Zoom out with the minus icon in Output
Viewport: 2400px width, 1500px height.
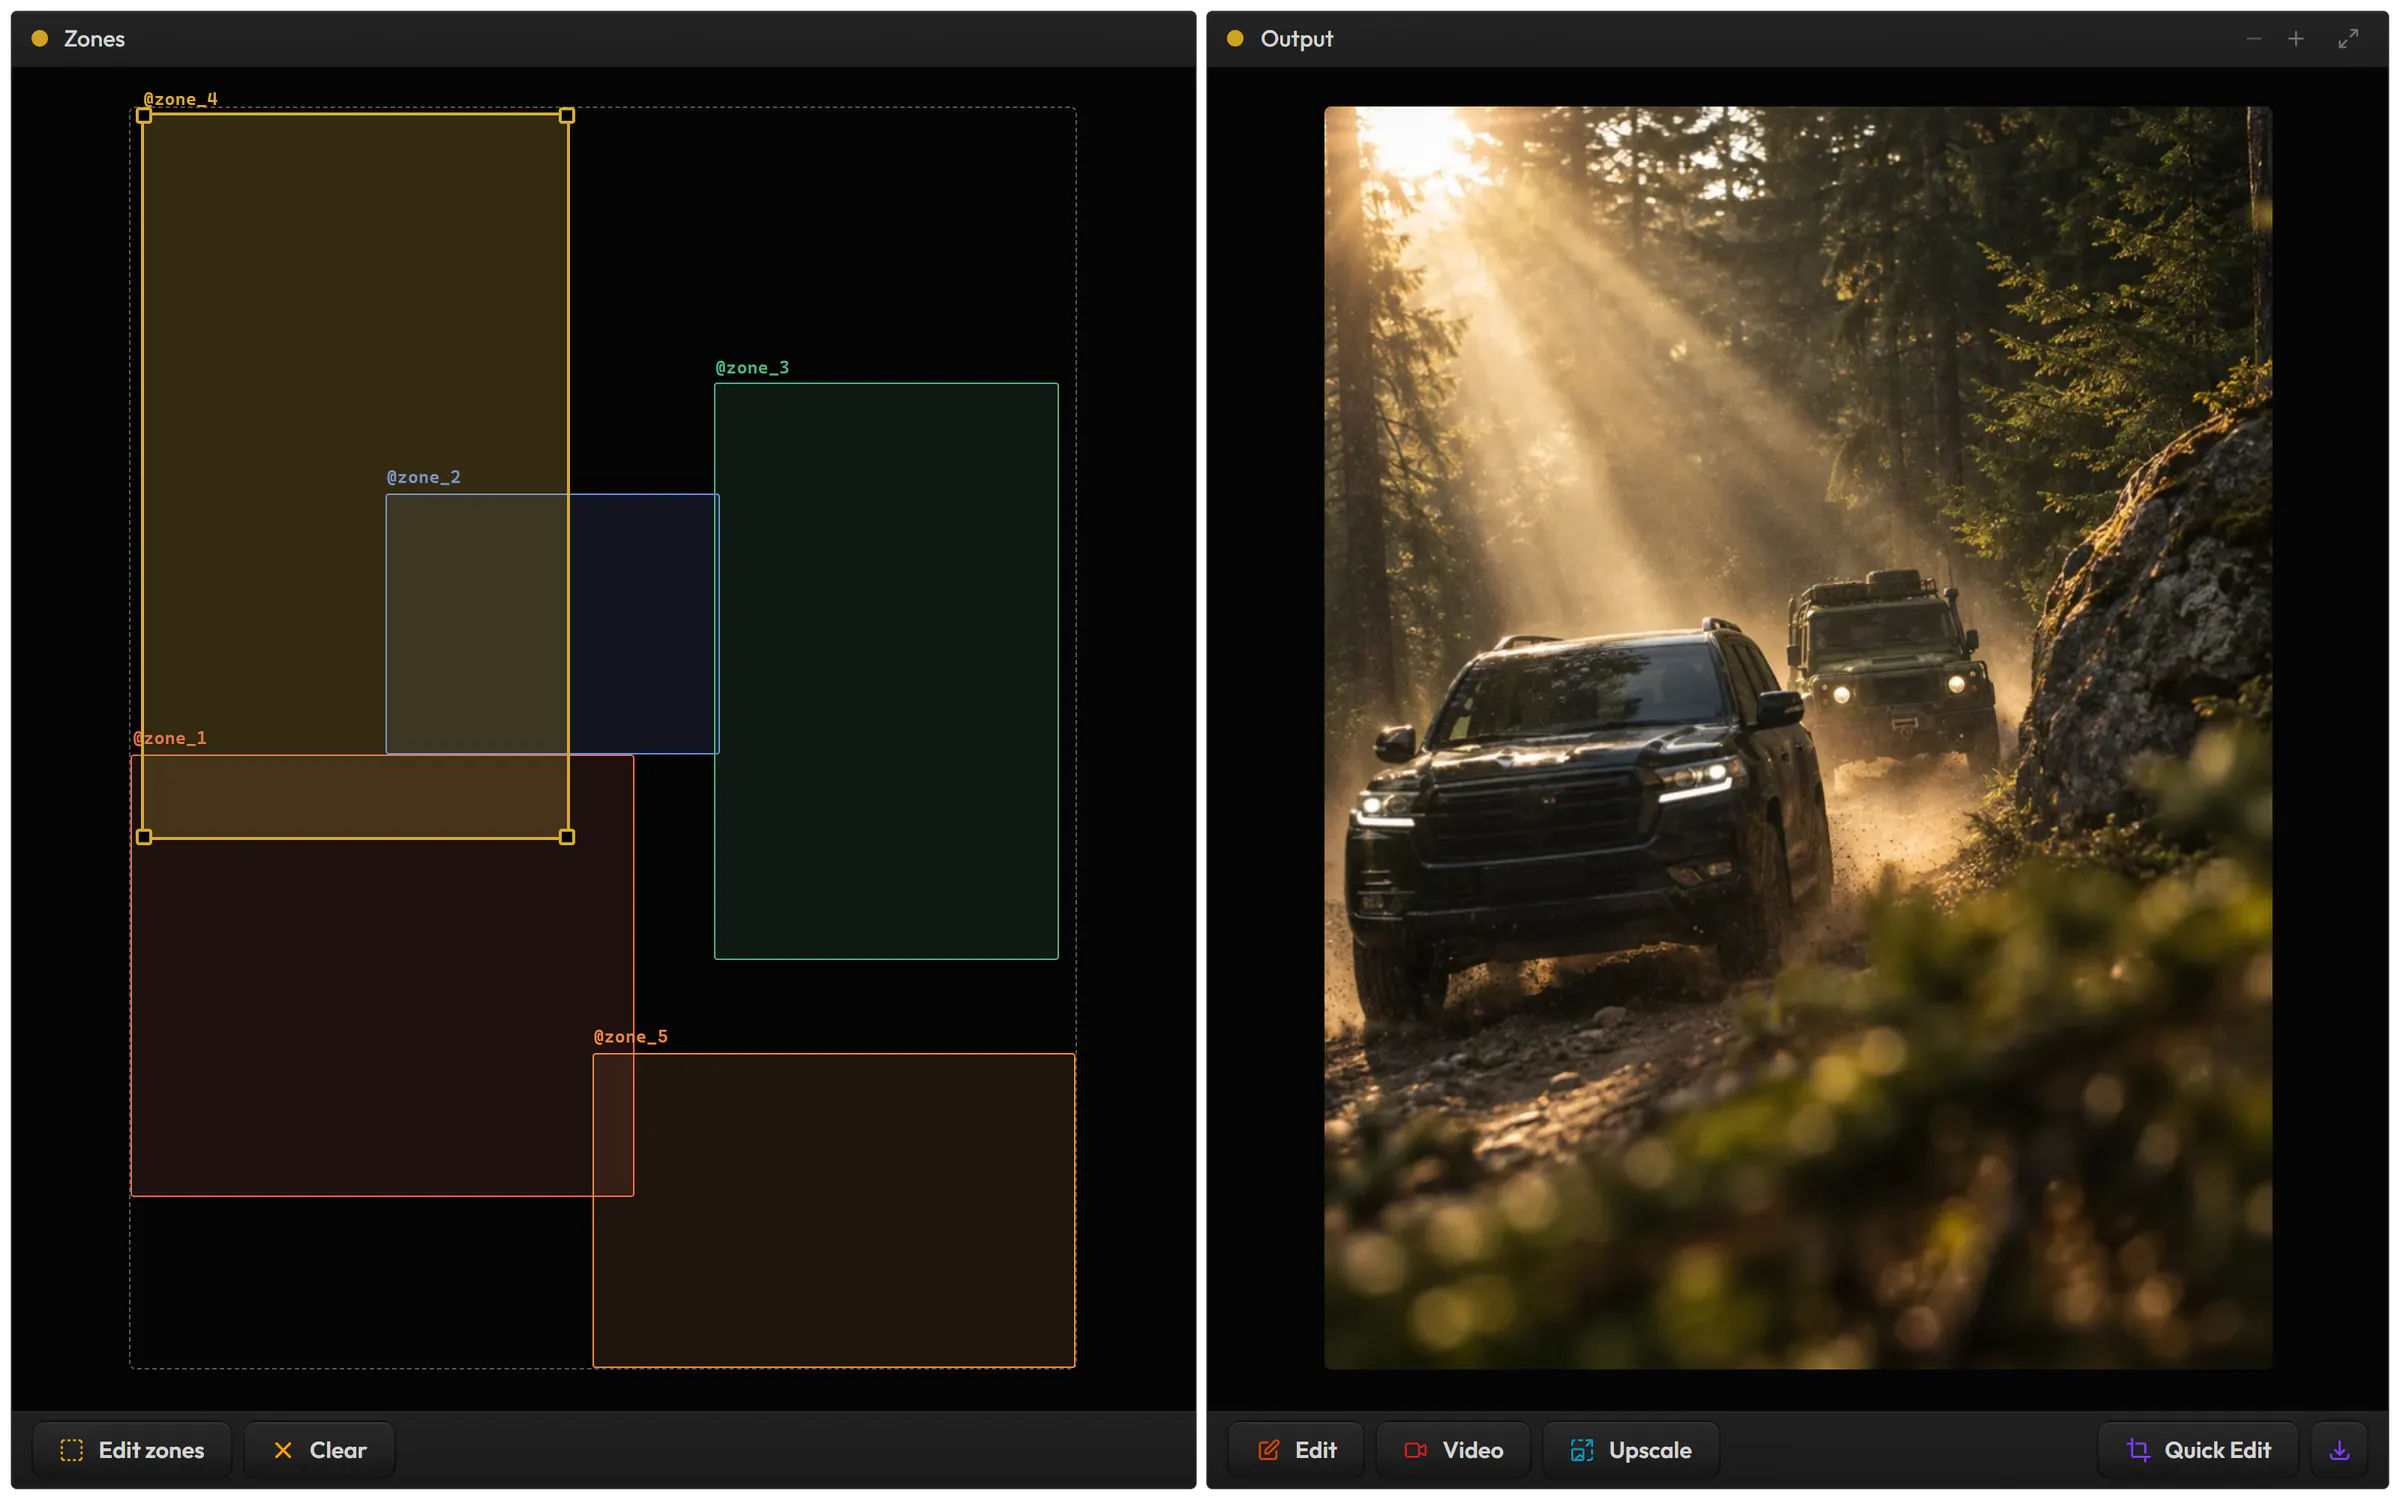[x=2253, y=39]
